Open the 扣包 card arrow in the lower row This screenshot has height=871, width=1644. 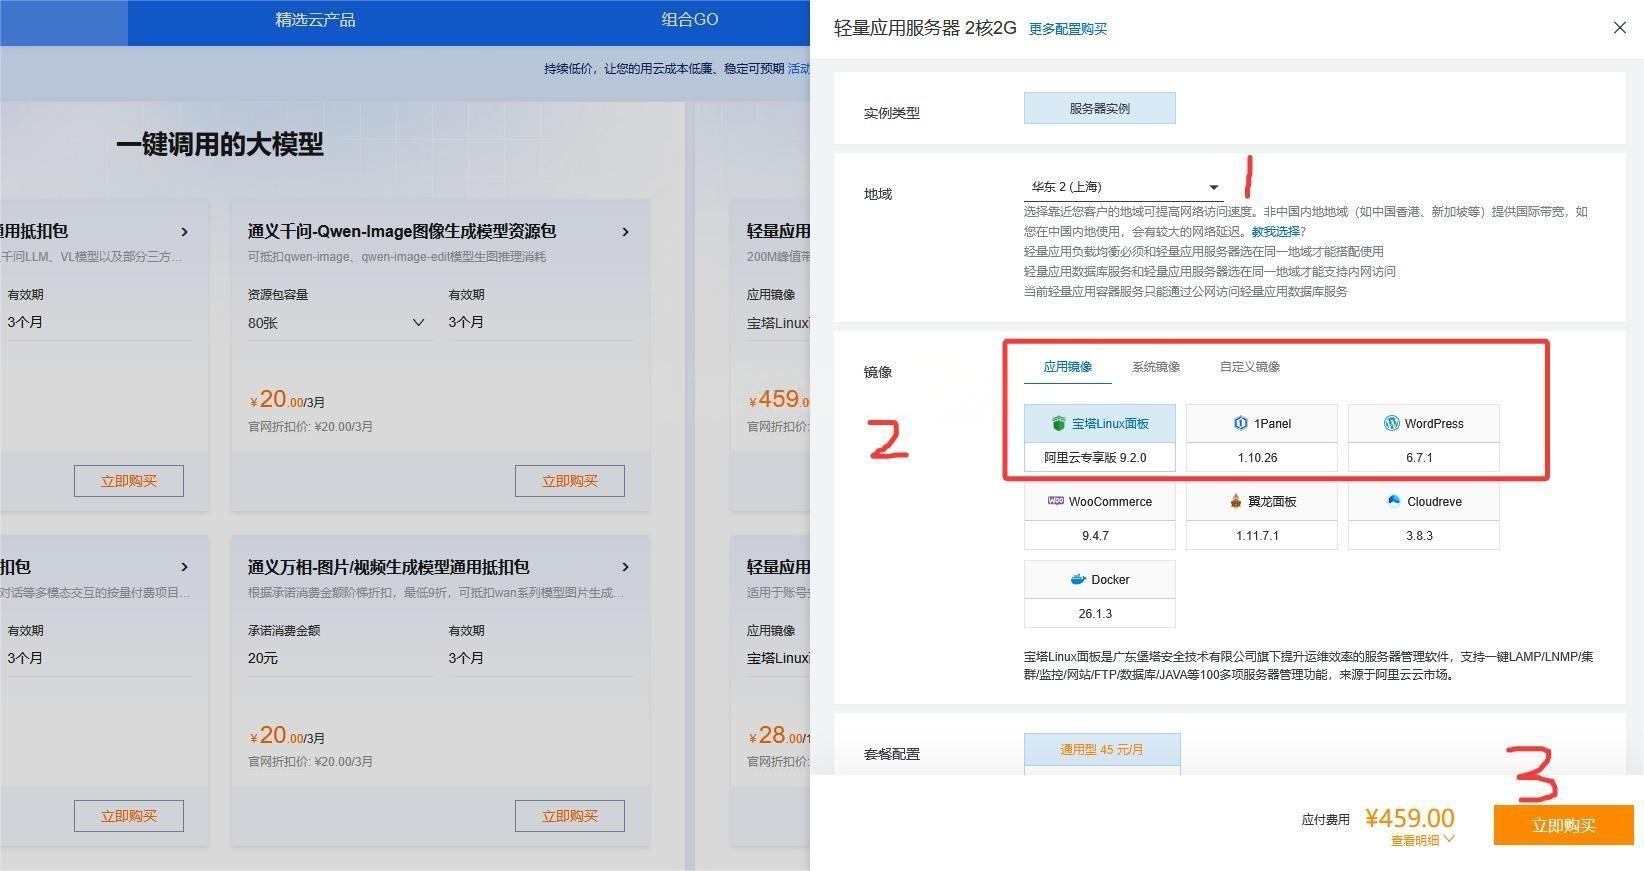click(x=184, y=567)
